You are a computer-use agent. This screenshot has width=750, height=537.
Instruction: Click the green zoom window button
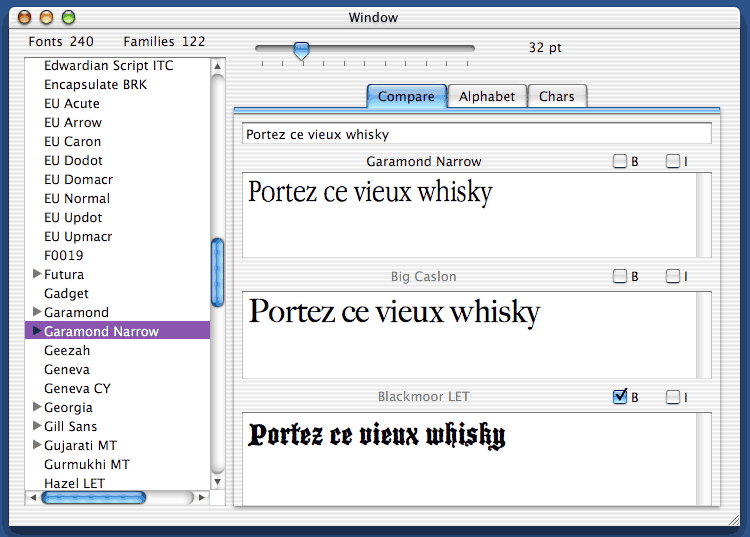68,18
